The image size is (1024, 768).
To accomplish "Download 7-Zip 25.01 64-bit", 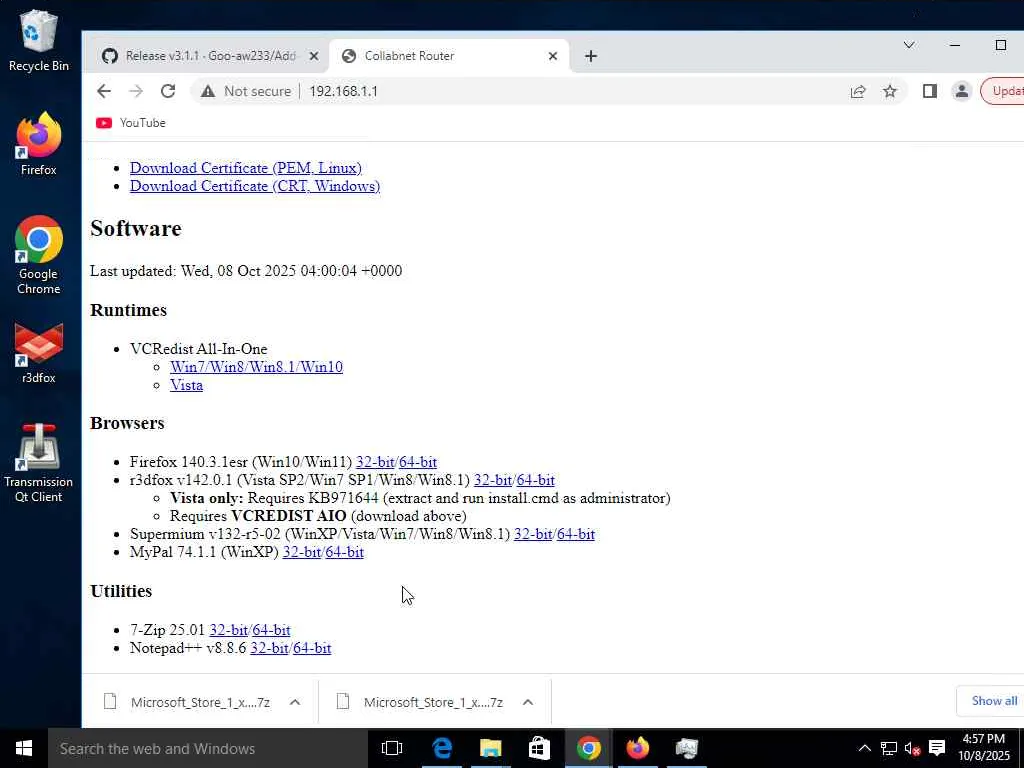I will 272,630.
